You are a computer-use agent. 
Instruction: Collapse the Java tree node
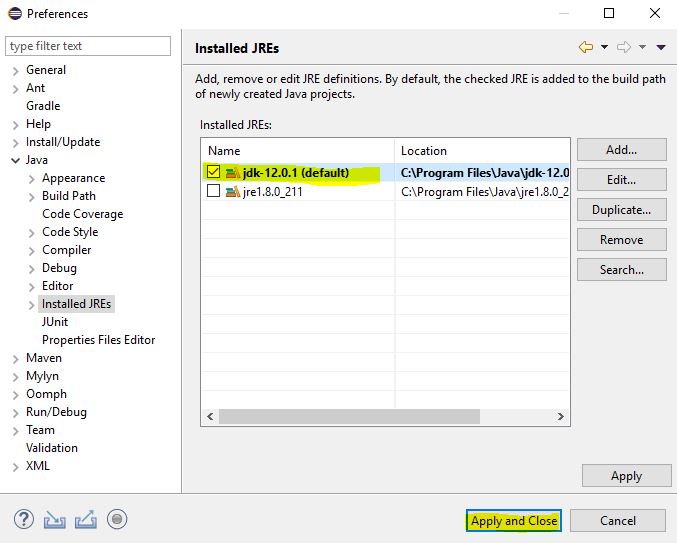(16, 161)
